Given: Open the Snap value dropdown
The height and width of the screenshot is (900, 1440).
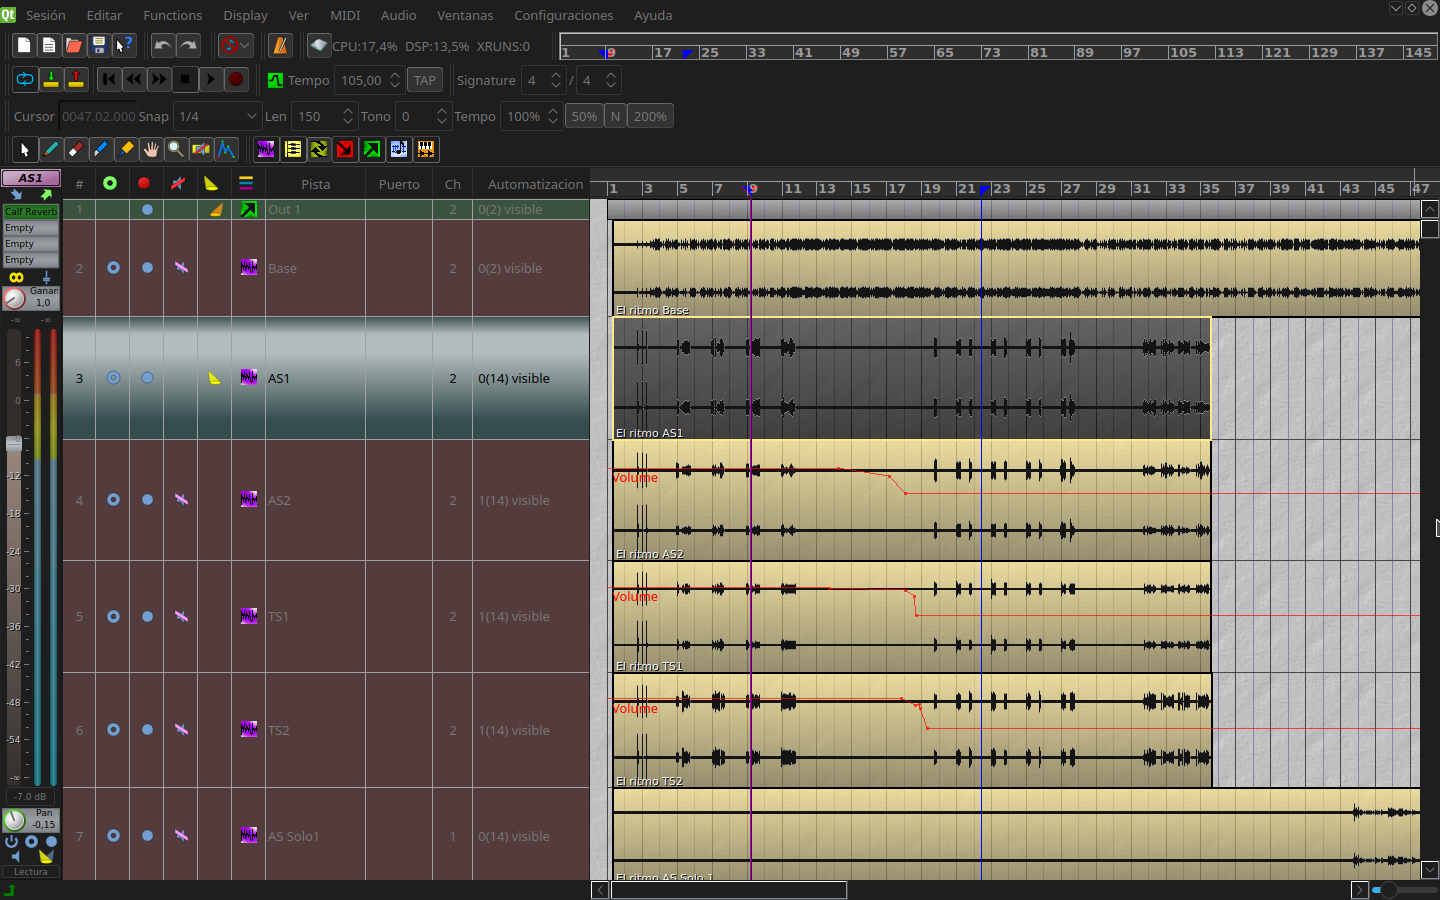Looking at the screenshot, I should 217,116.
